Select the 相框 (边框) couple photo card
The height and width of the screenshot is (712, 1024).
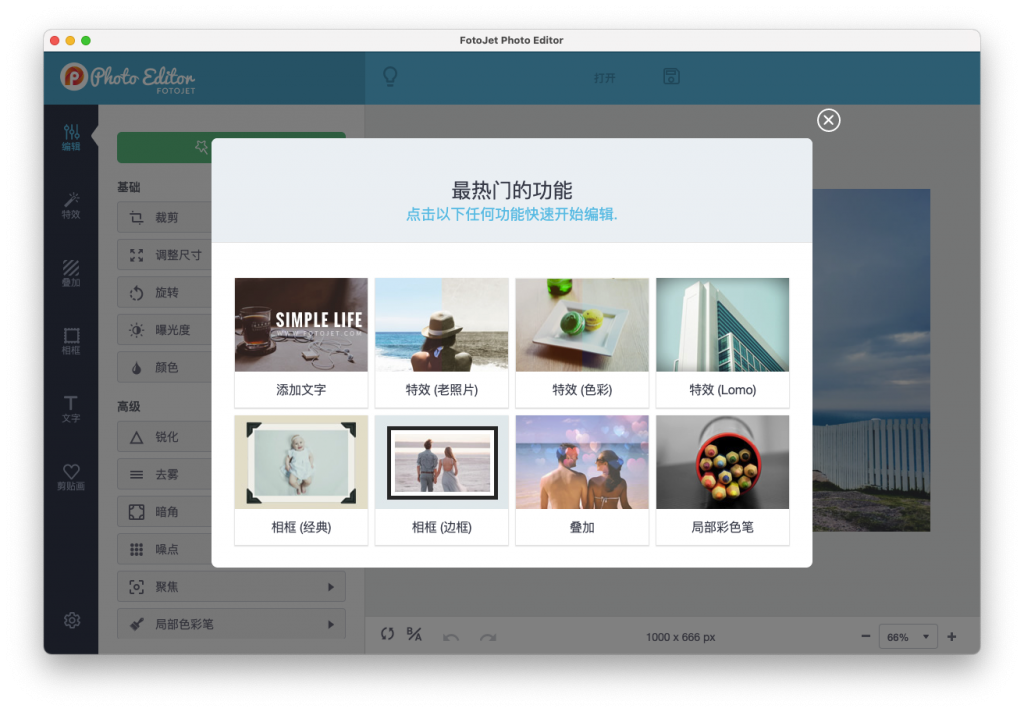tap(441, 480)
